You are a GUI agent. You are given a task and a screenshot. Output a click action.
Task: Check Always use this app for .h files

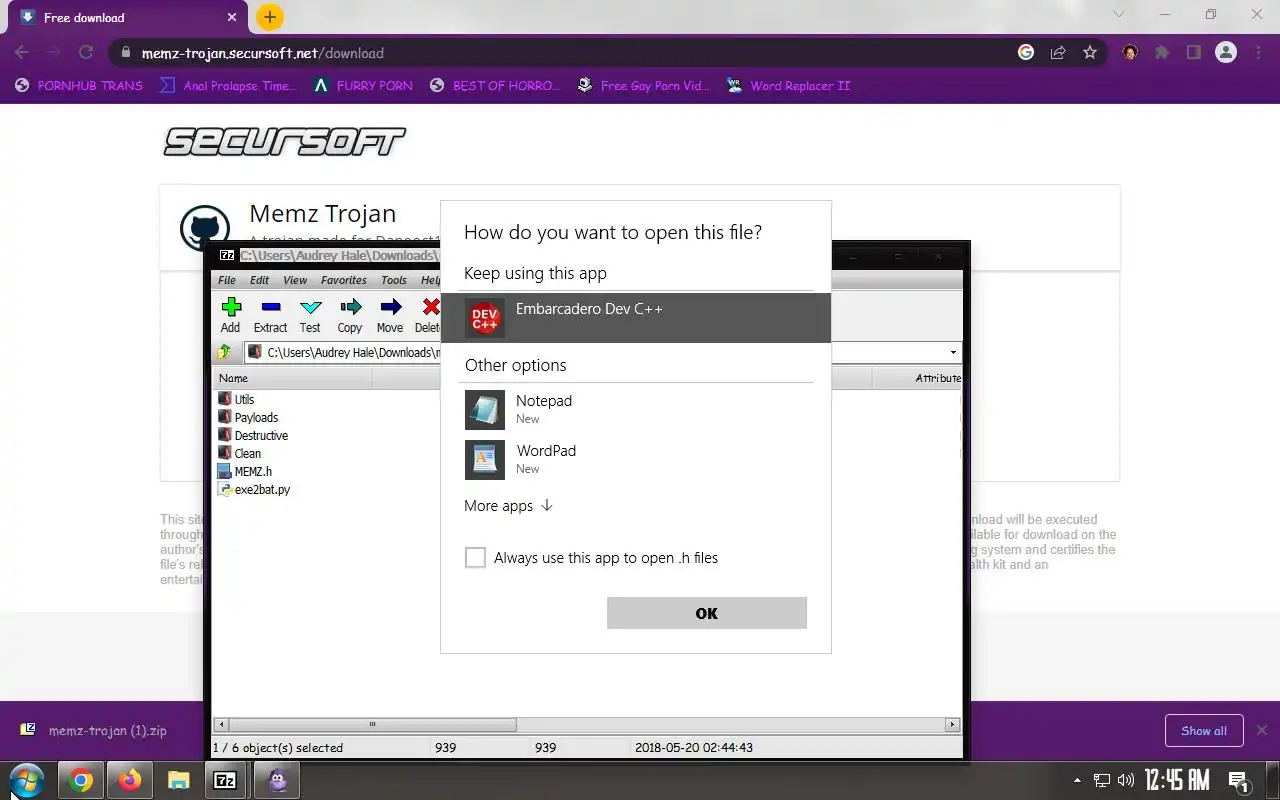[x=475, y=558]
